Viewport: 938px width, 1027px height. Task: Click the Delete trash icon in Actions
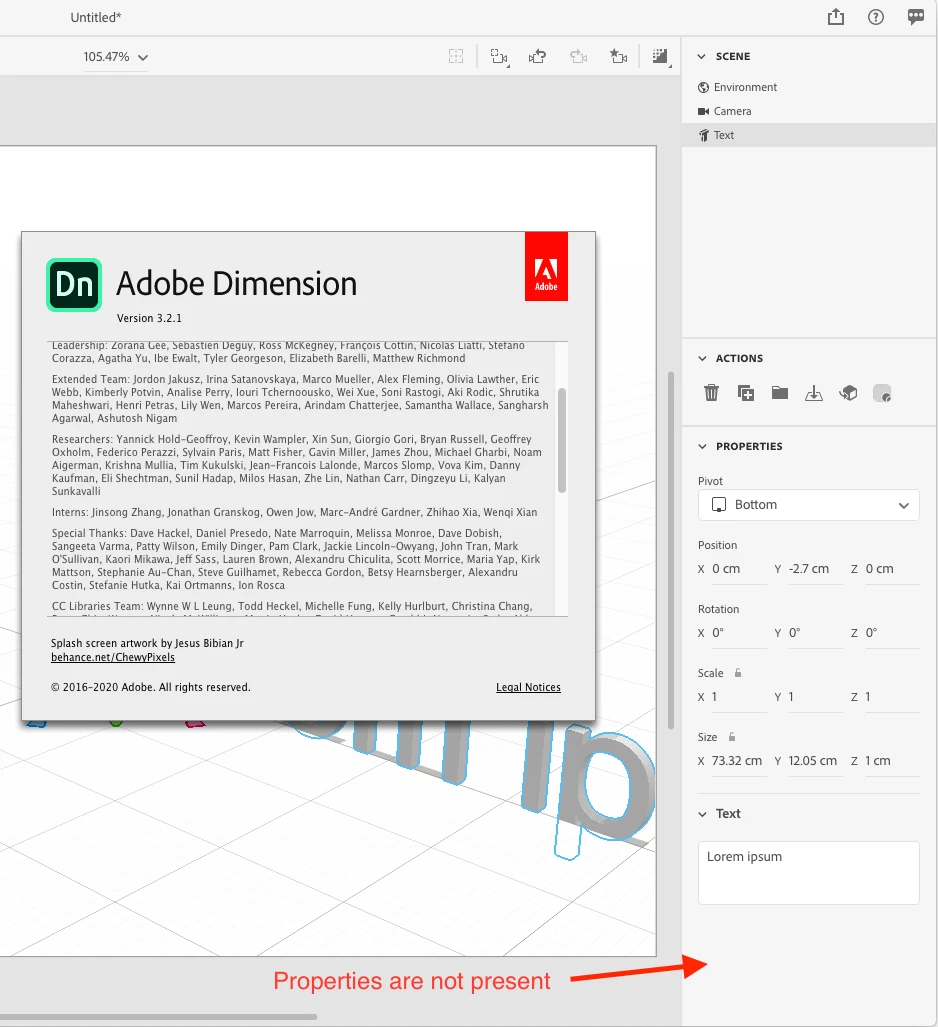point(711,393)
